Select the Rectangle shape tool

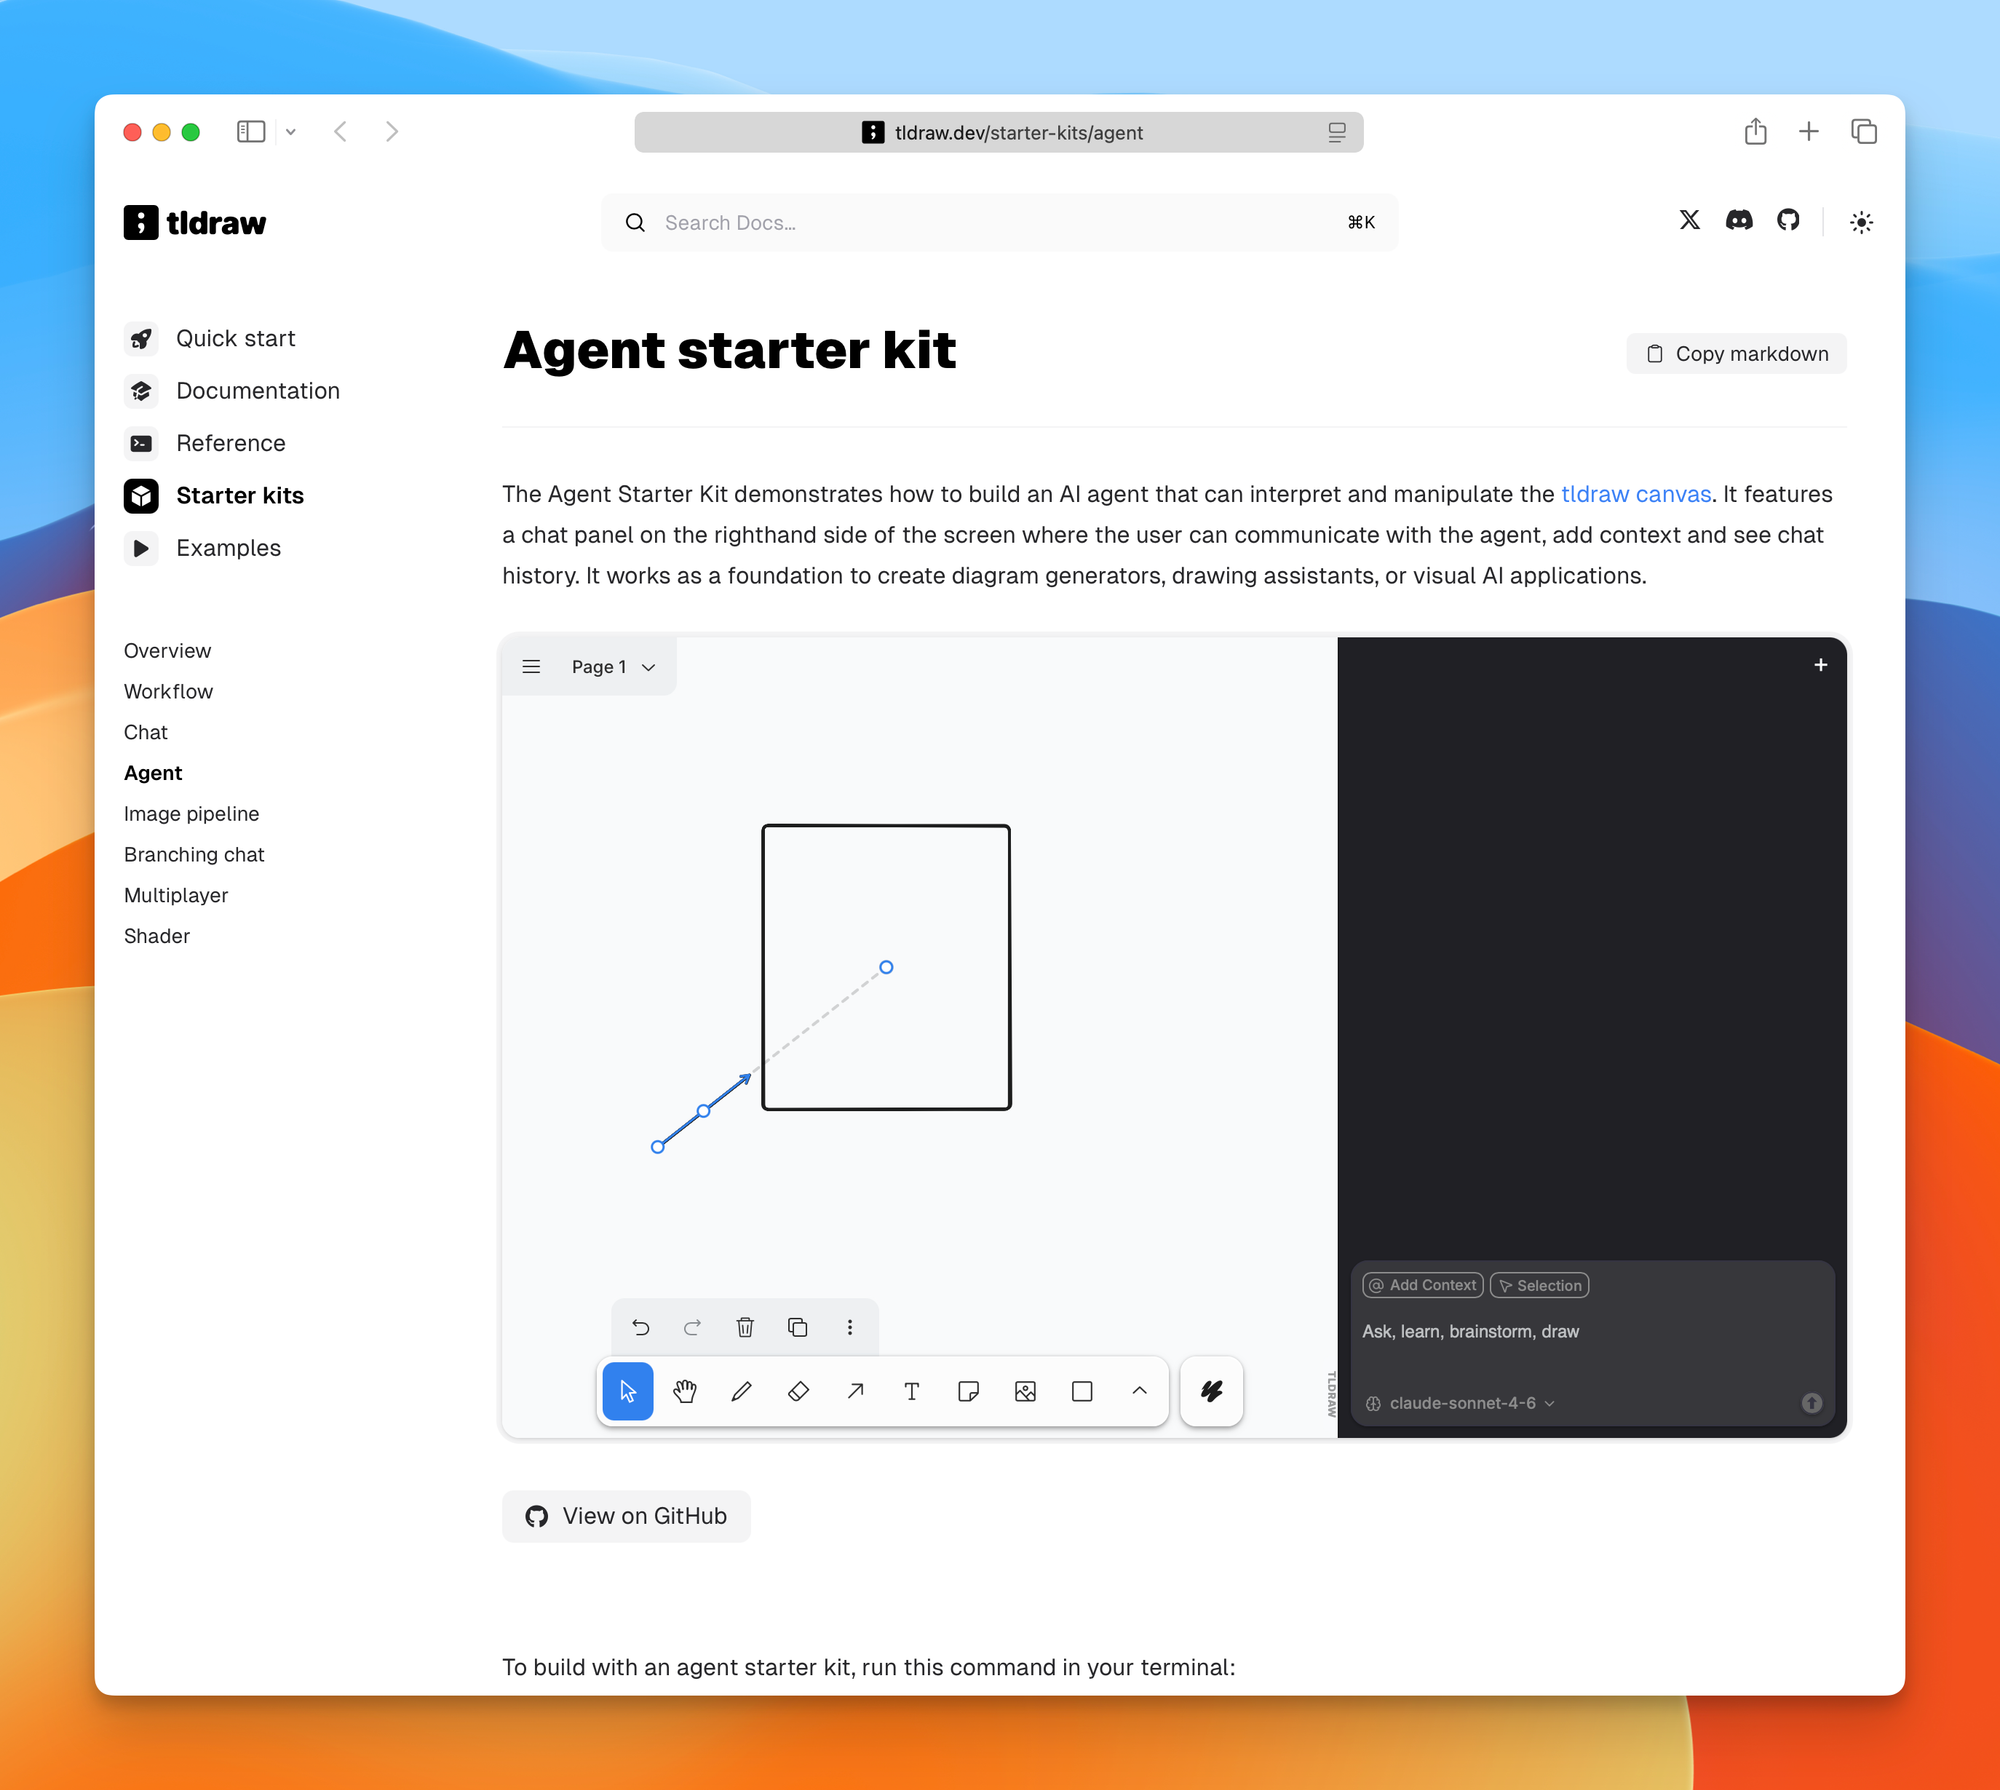click(x=1082, y=1390)
